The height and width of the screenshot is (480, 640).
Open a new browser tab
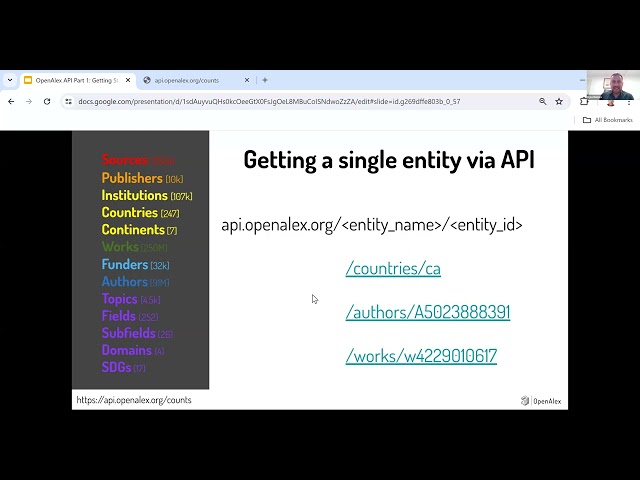tap(265, 80)
